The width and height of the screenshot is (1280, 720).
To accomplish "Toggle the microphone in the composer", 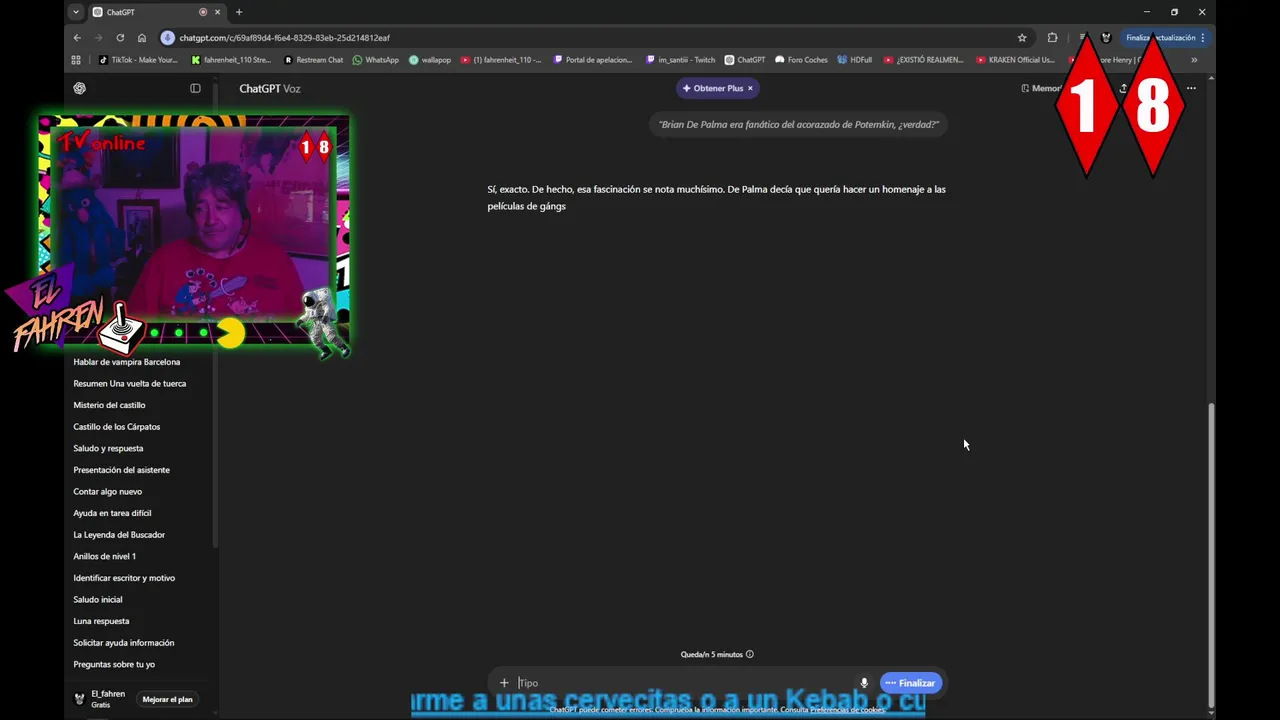I will click(x=864, y=683).
